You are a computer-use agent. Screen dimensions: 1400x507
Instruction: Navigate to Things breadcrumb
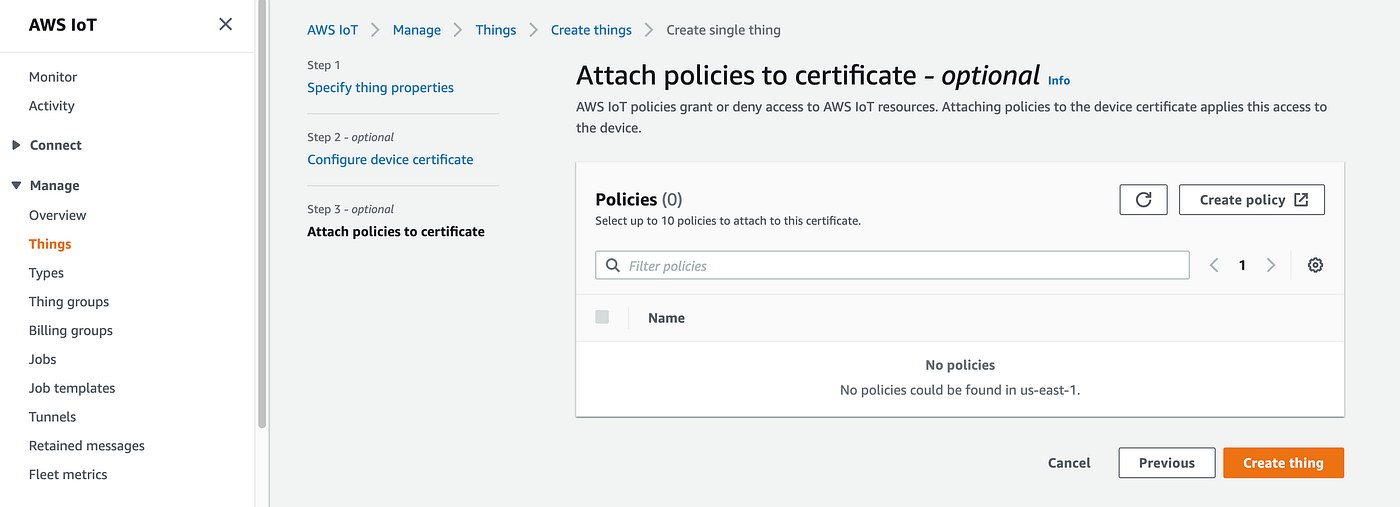pos(496,30)
